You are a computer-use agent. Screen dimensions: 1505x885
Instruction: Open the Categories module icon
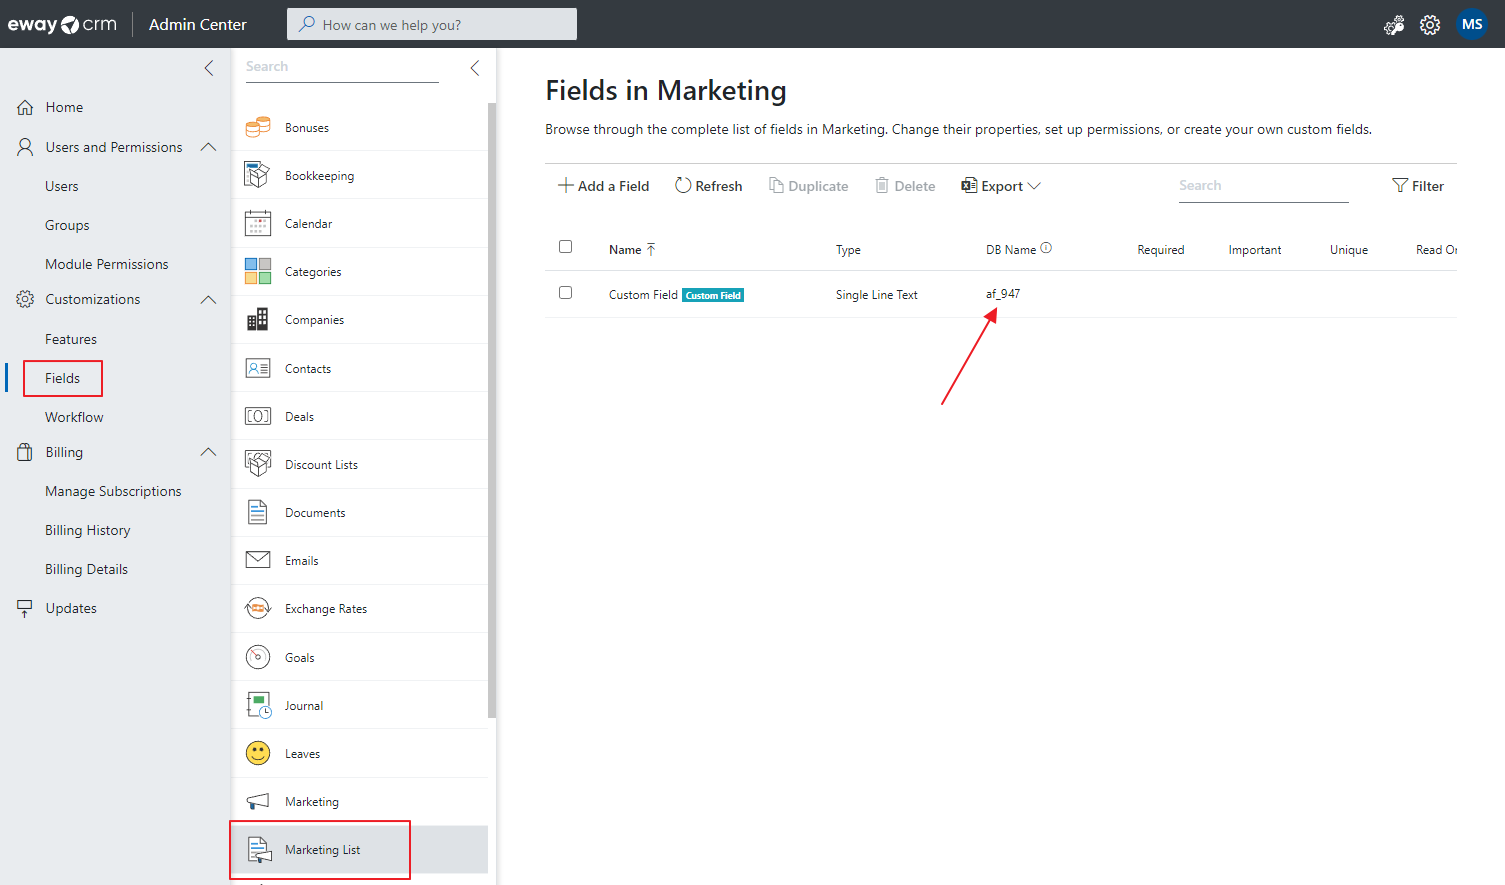pyautogui.click(x=258, y=271)
